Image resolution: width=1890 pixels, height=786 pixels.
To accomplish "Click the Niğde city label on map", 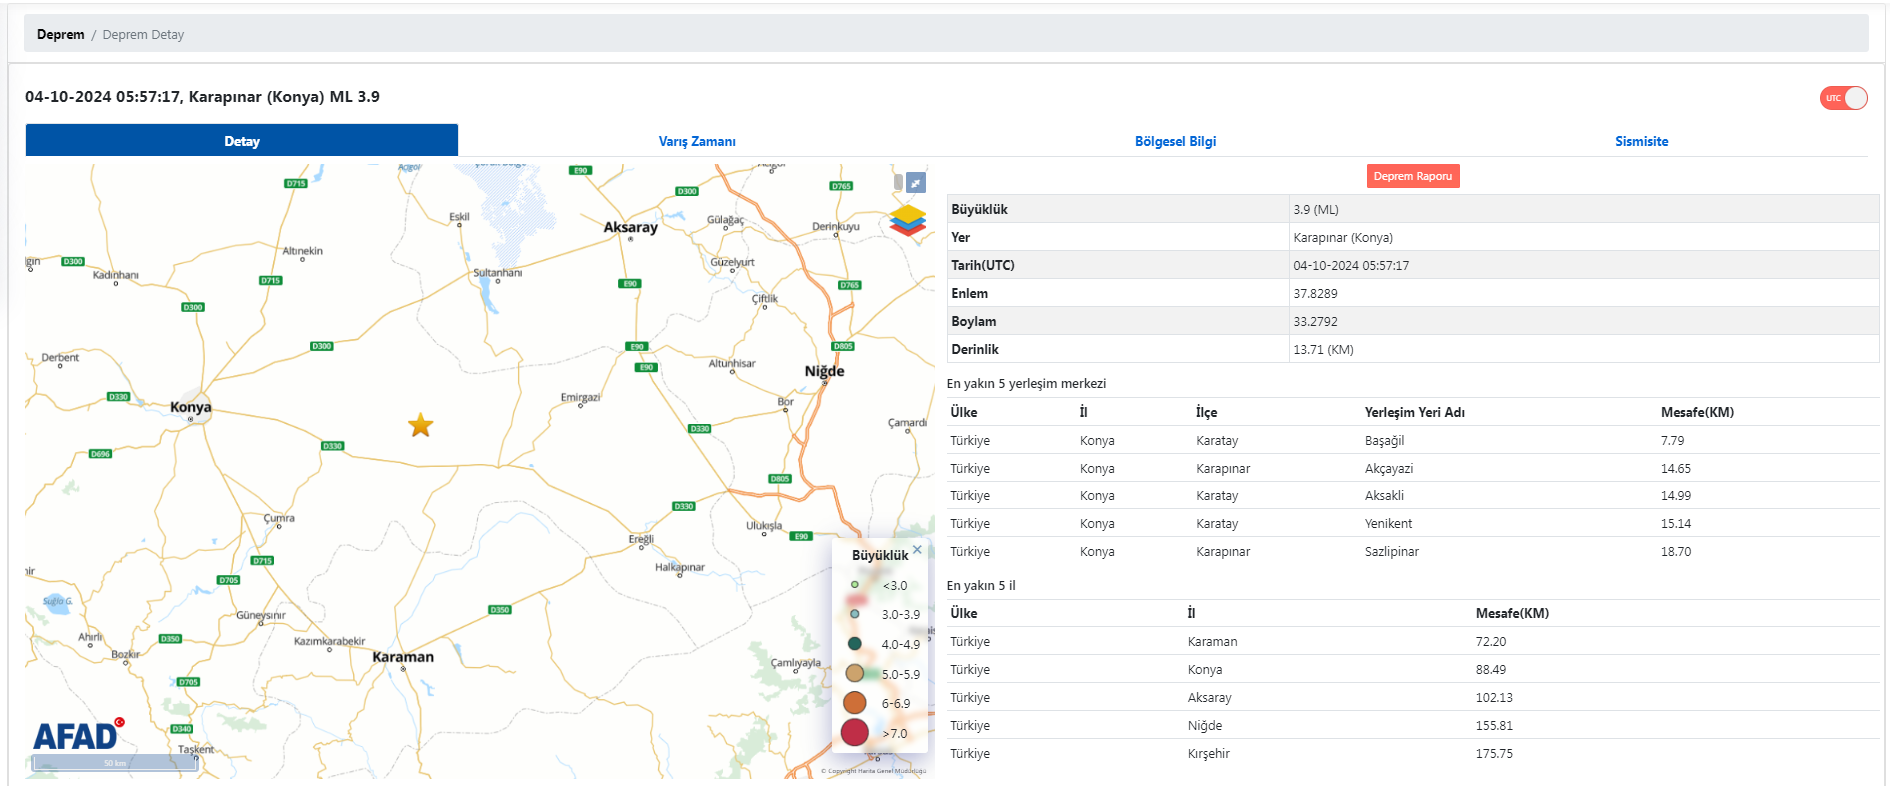I will (824, 371).
